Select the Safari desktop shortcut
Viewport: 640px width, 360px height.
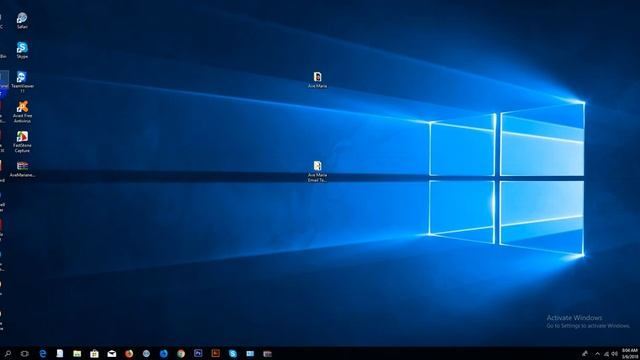(22, 21)
